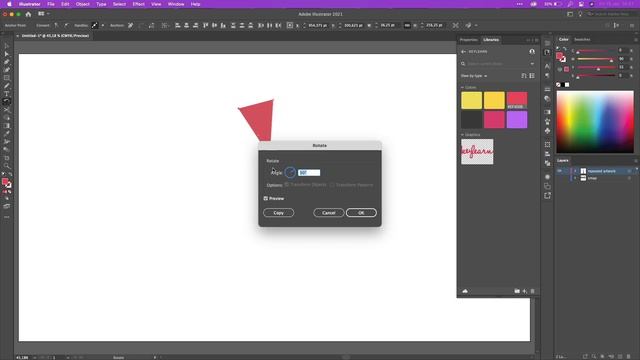Click the Home icon in top bar
The image size is (640, 360).
tap(28, 14)
